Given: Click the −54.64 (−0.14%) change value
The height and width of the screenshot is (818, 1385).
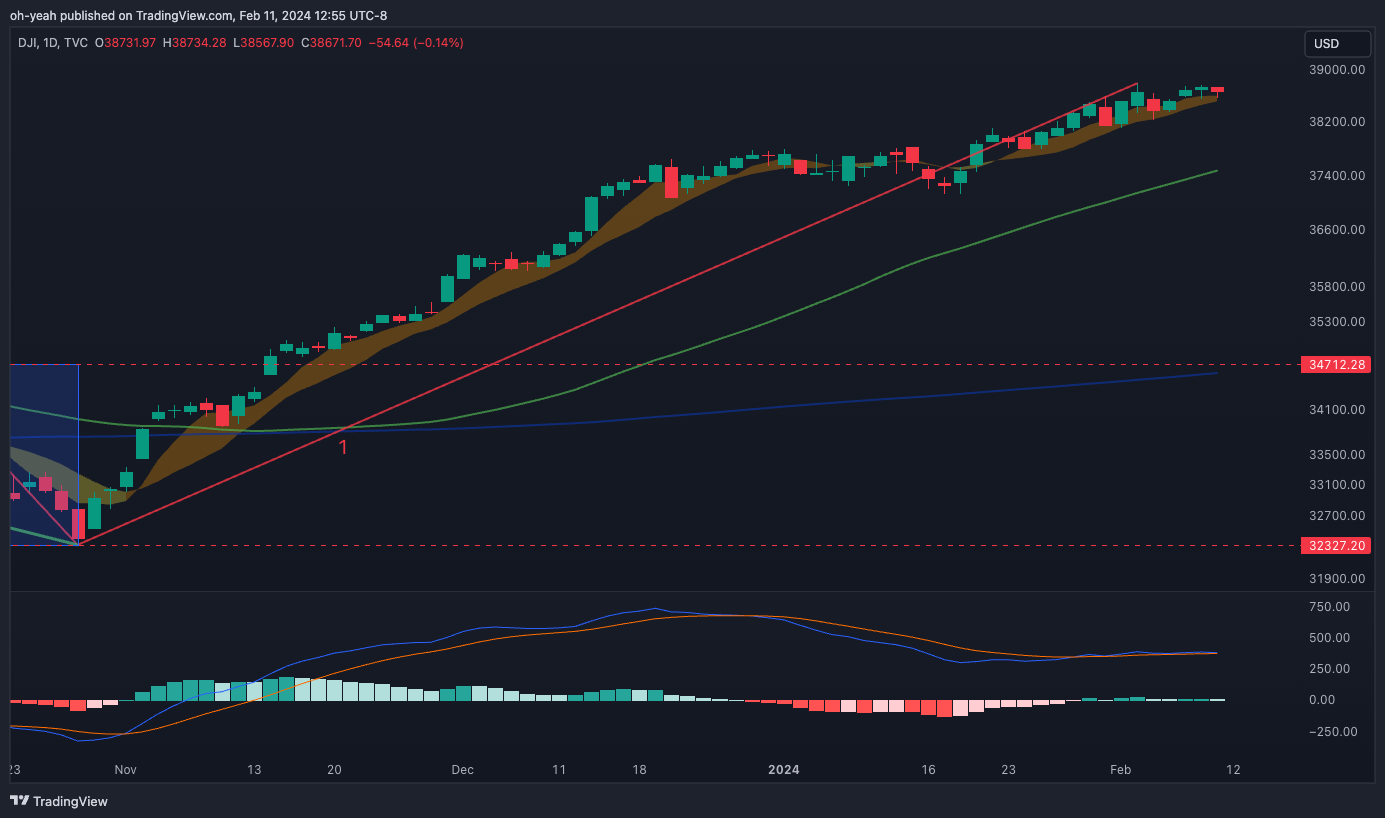Looking at the screenshot, I should (417, 43).
